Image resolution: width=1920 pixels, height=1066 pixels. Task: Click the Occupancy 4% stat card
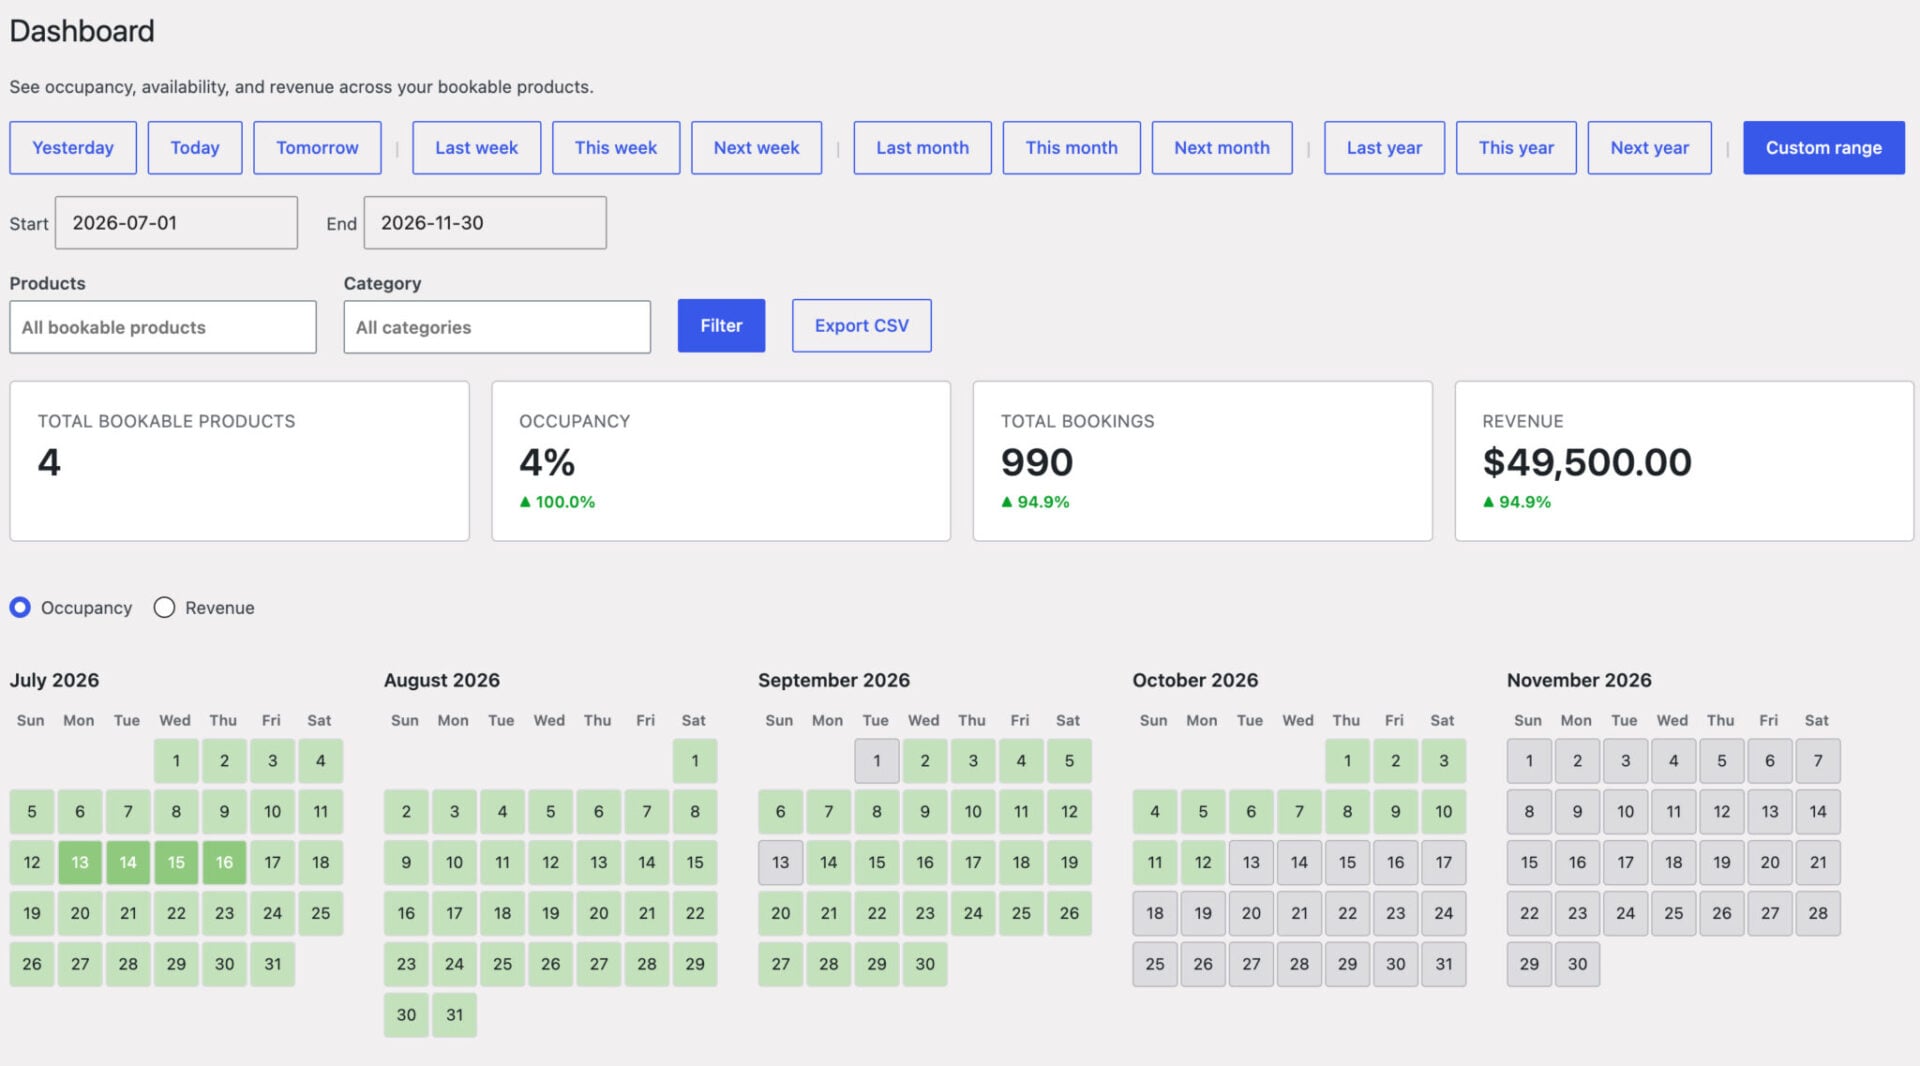coord(721,461)
